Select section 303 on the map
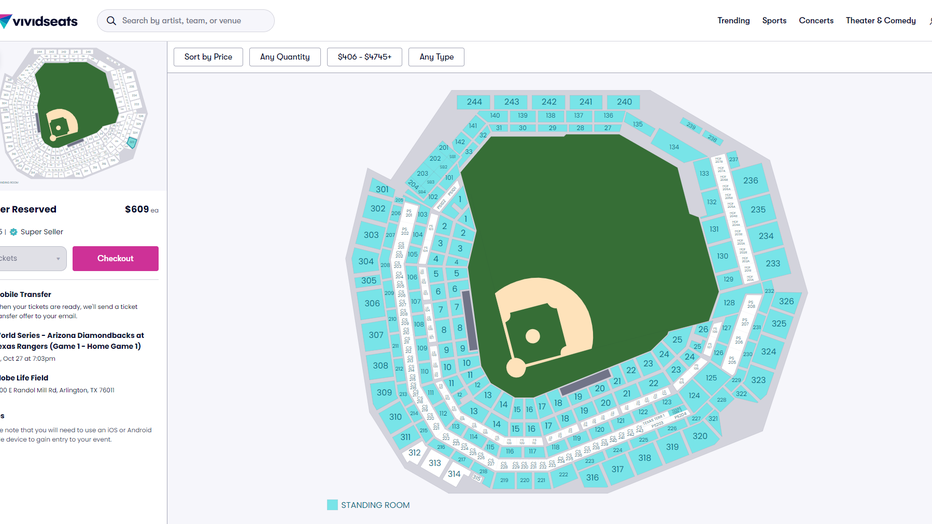Screen dimensions: 932x524 click(371, 235)
